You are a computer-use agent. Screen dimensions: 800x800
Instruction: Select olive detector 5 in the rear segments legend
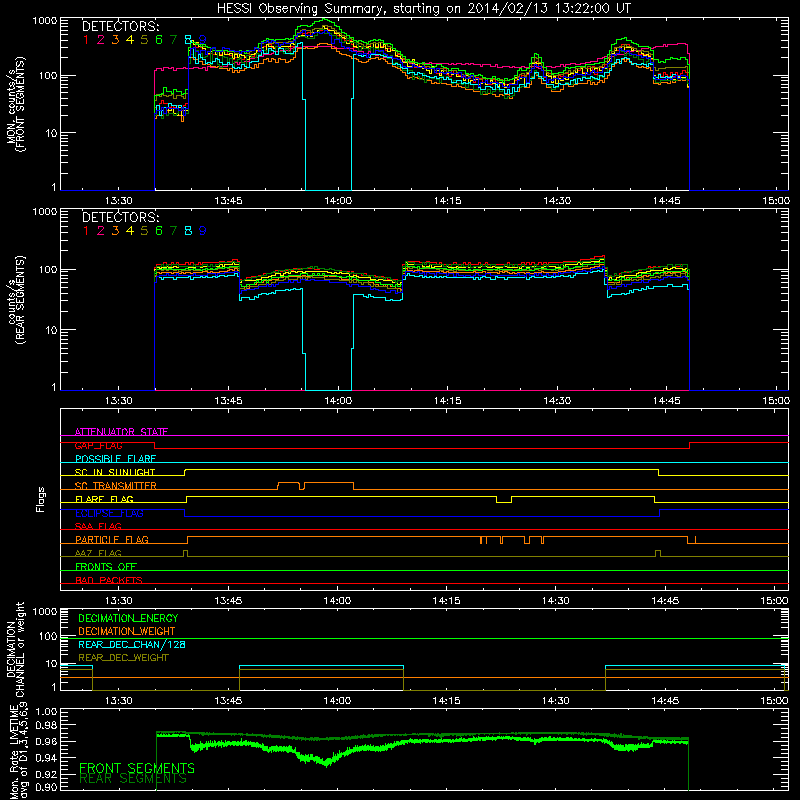(144, 231)
